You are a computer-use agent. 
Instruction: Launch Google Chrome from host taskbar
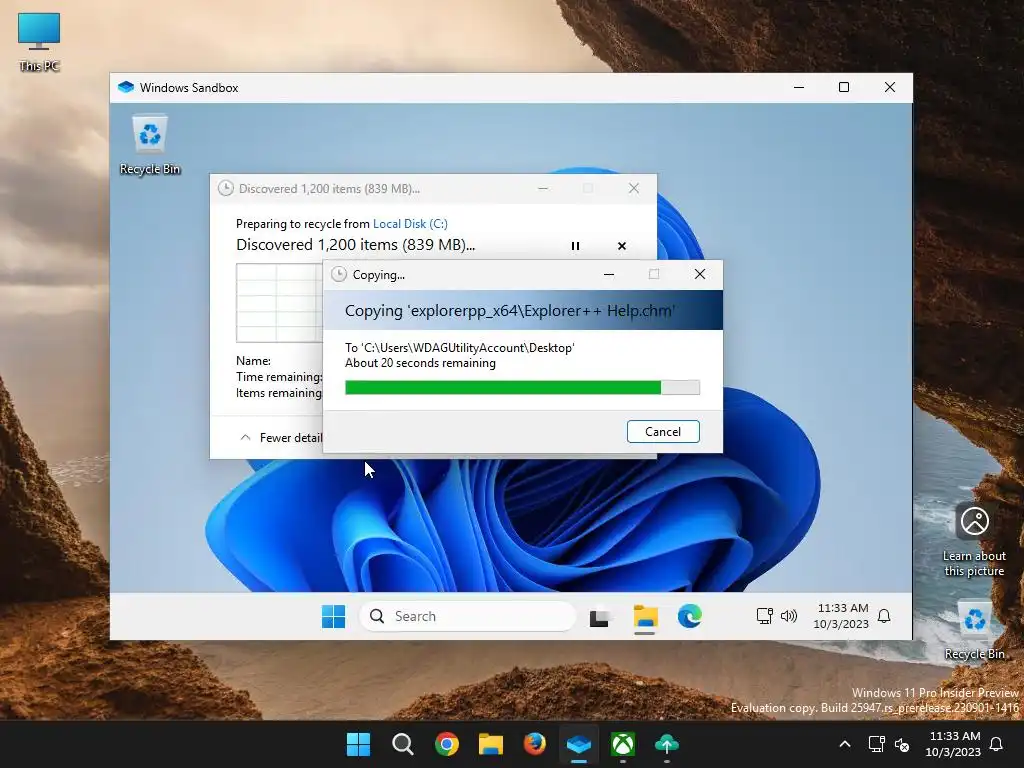tap(447, 744)
